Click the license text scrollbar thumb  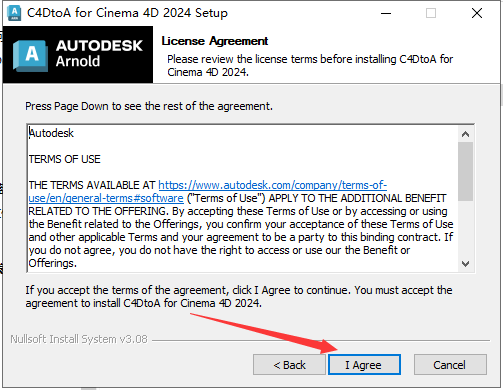tap(466, 172)
